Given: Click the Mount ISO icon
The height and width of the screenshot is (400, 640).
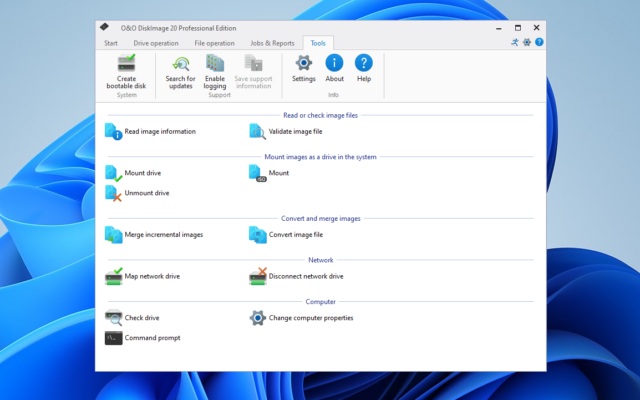Looking at the screenshot, I should [258, 173].
